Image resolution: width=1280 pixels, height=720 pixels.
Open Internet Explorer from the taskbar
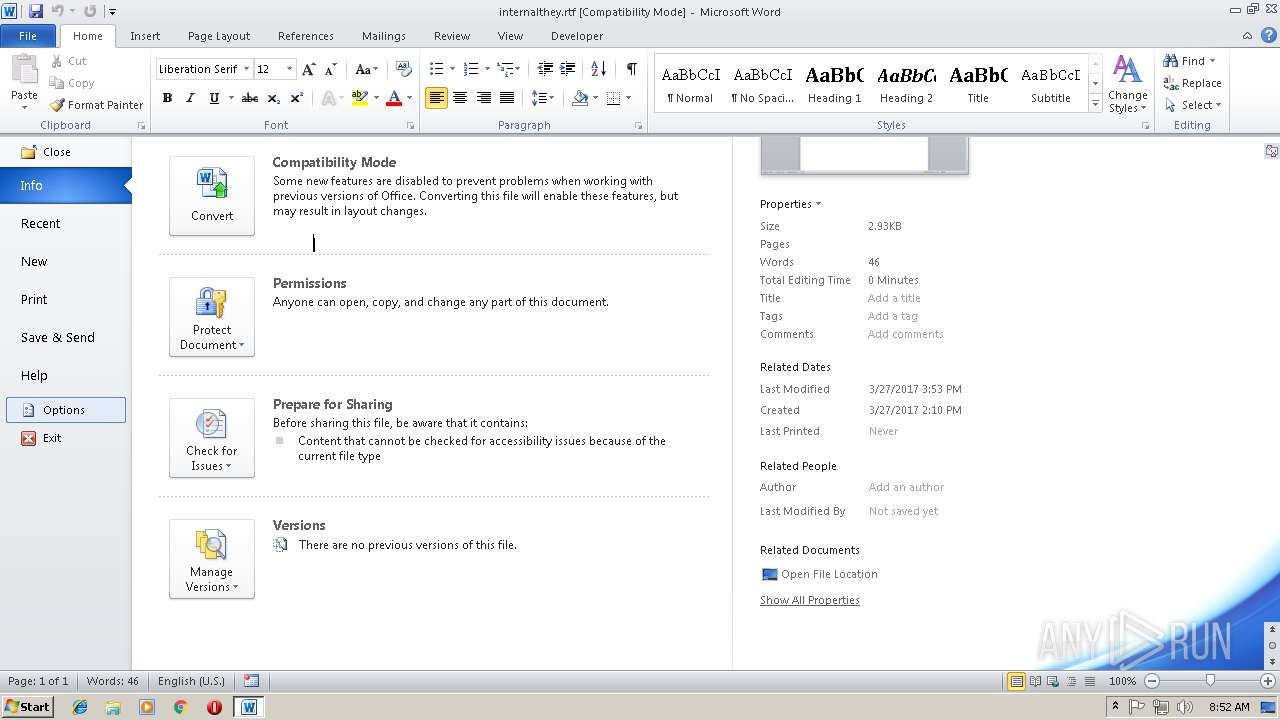80,707
